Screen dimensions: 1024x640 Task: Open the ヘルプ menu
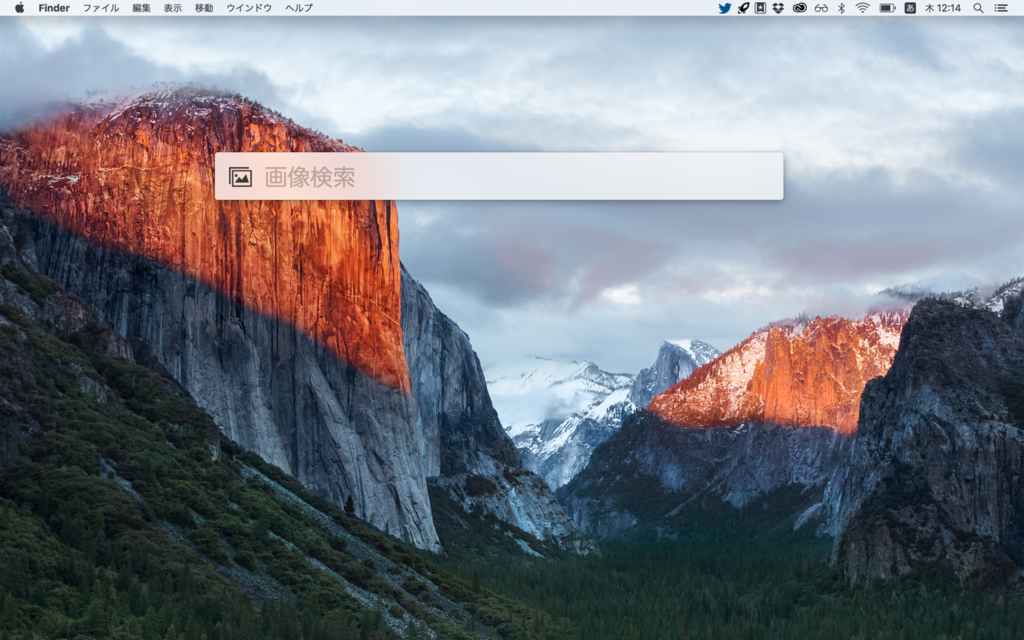point(298,8)
